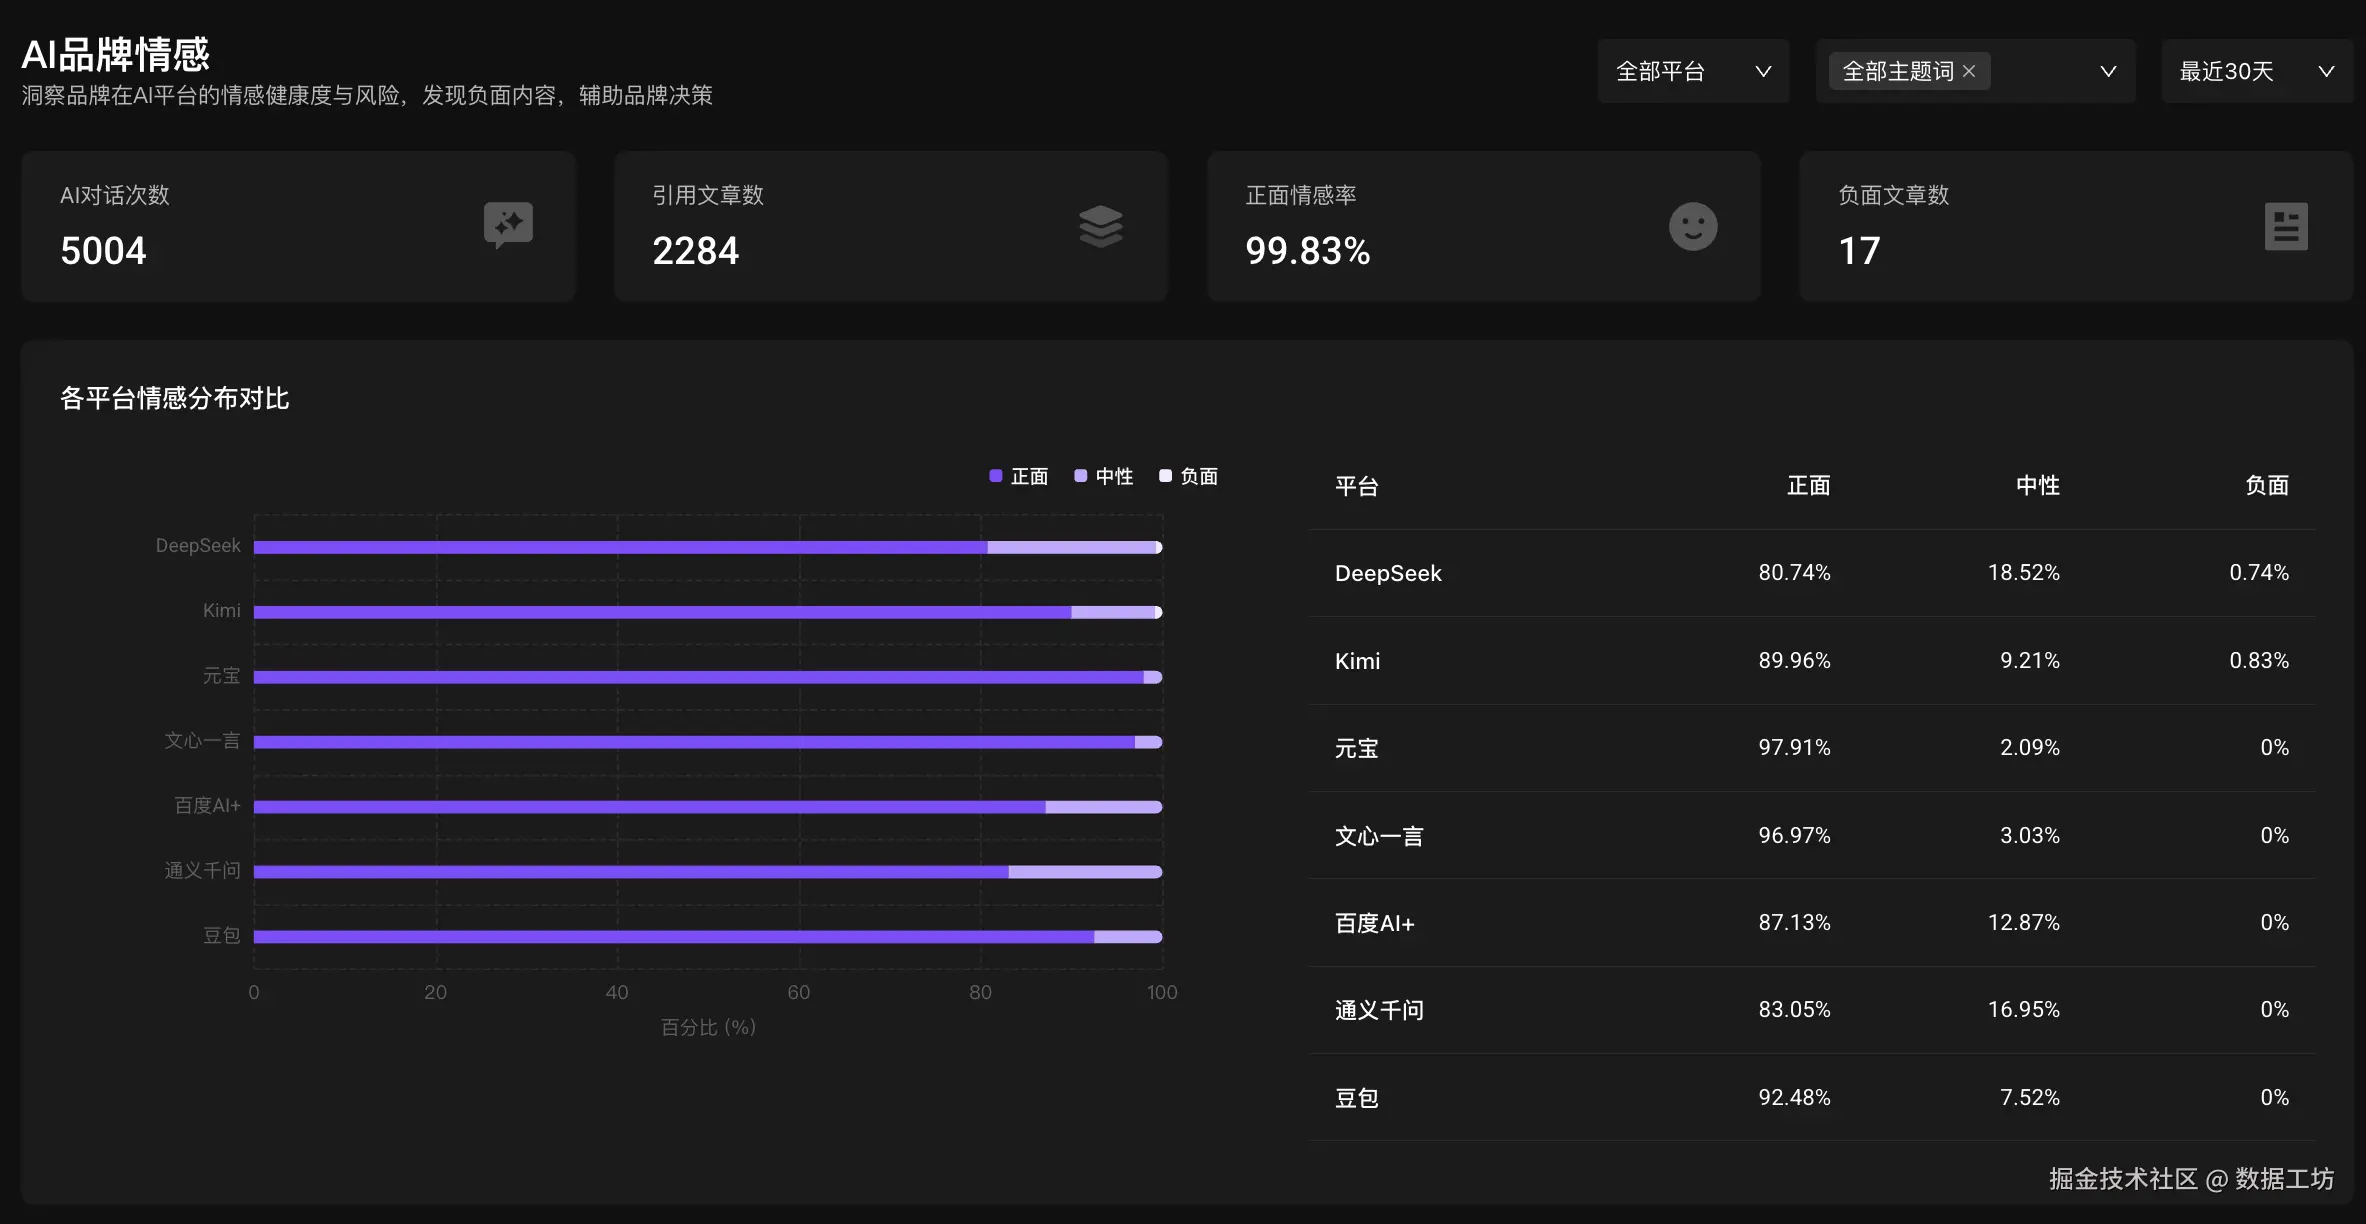Click the Kimi chart axis label
The width and height of the screenshot is (2366, 1224).
click(x=221, y=611)
